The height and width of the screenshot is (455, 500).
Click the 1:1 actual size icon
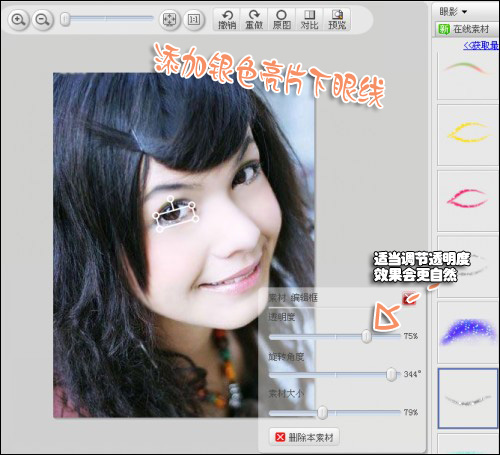[x=194, y=19]
